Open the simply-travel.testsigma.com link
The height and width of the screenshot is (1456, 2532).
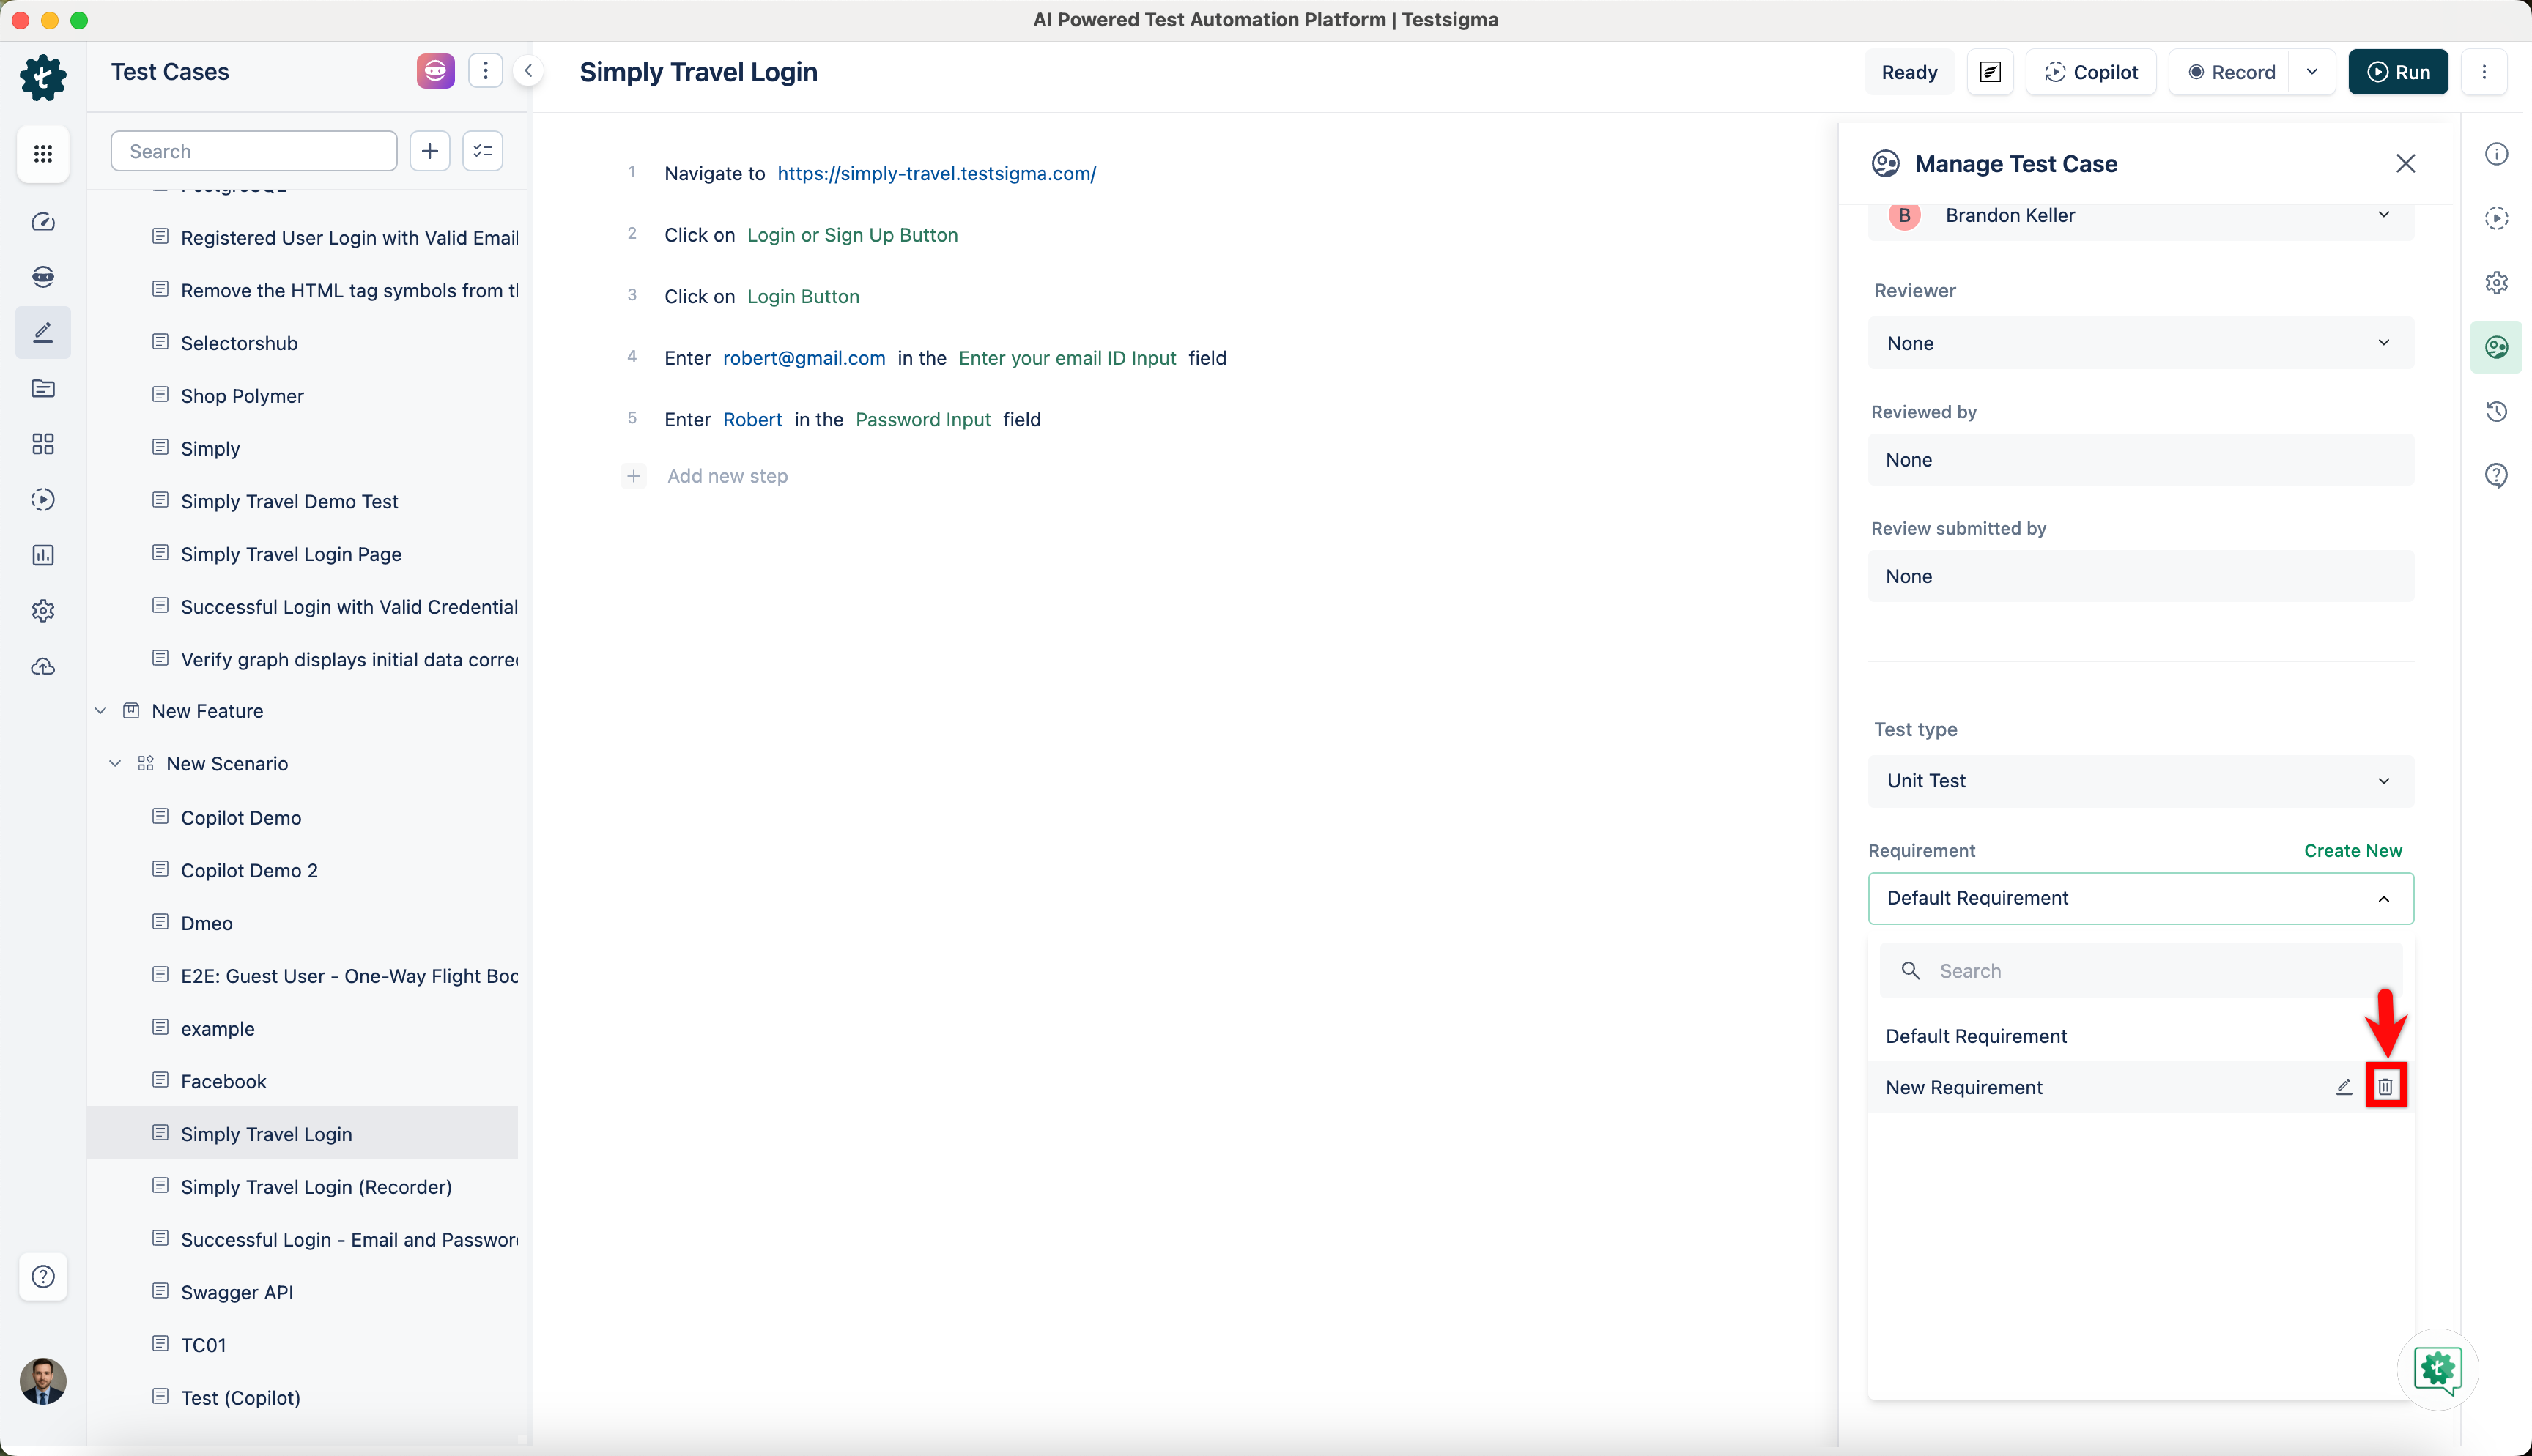pyautogui.click(x=936, y=173)
